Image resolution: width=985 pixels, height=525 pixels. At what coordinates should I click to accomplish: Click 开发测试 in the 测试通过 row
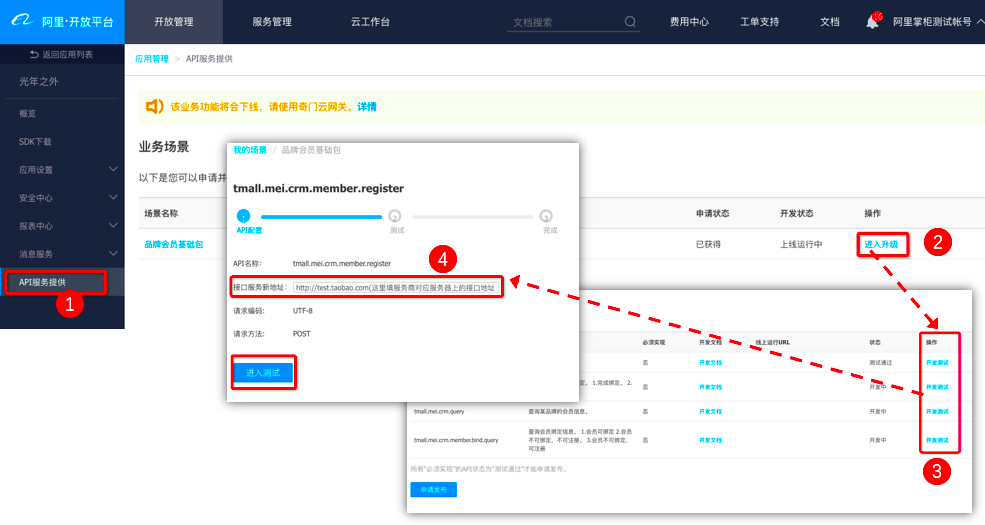[x=937, y=363]
